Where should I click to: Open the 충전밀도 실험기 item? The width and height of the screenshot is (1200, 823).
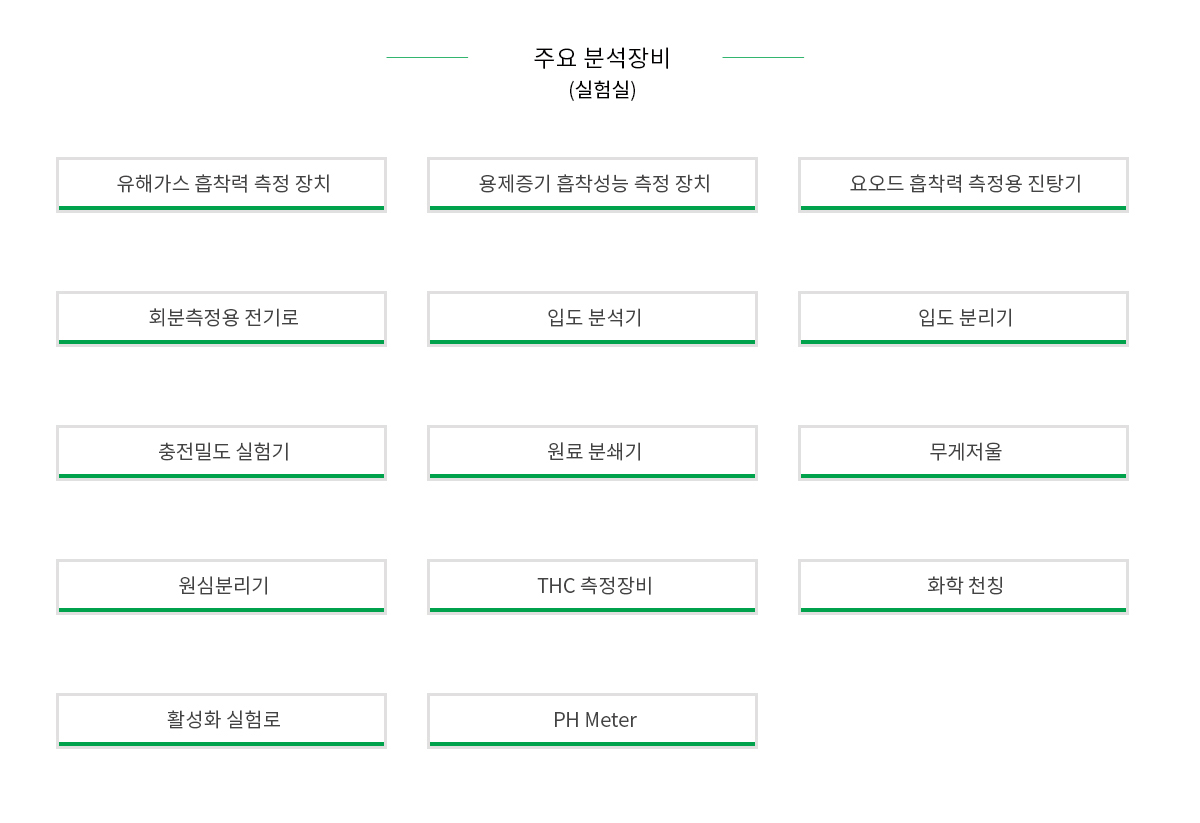click(221, 452)
